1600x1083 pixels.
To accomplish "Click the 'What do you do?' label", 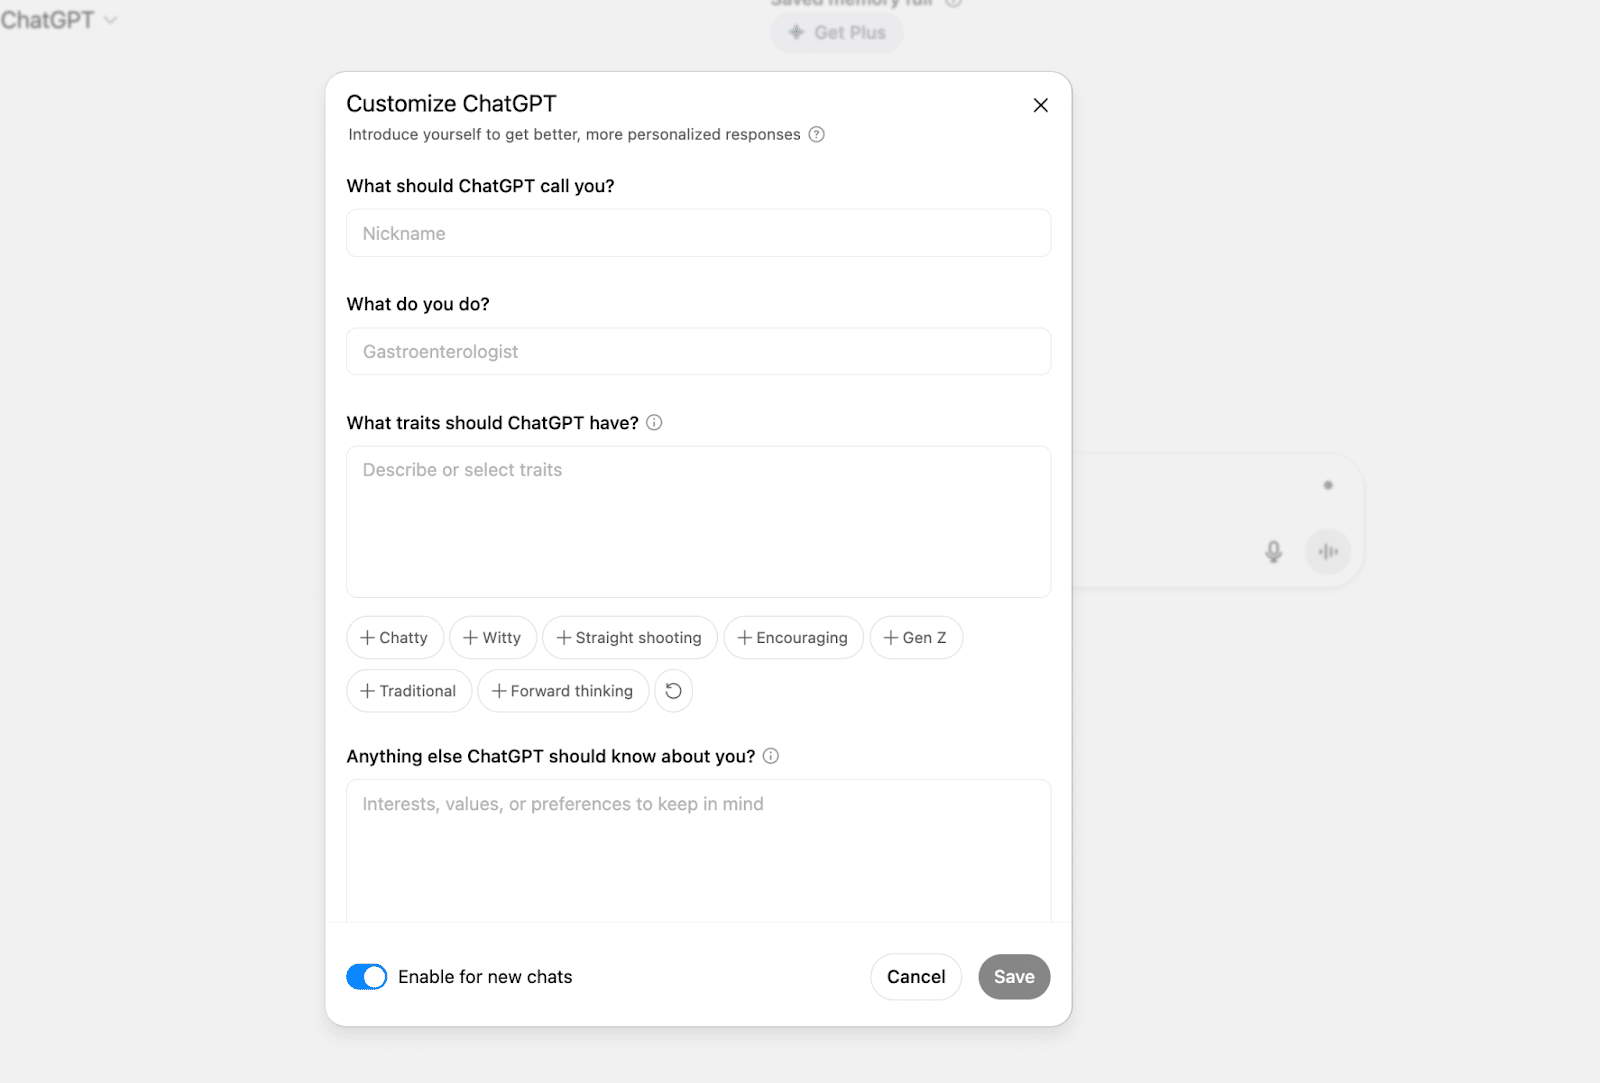I will click(x=418, y=304).
